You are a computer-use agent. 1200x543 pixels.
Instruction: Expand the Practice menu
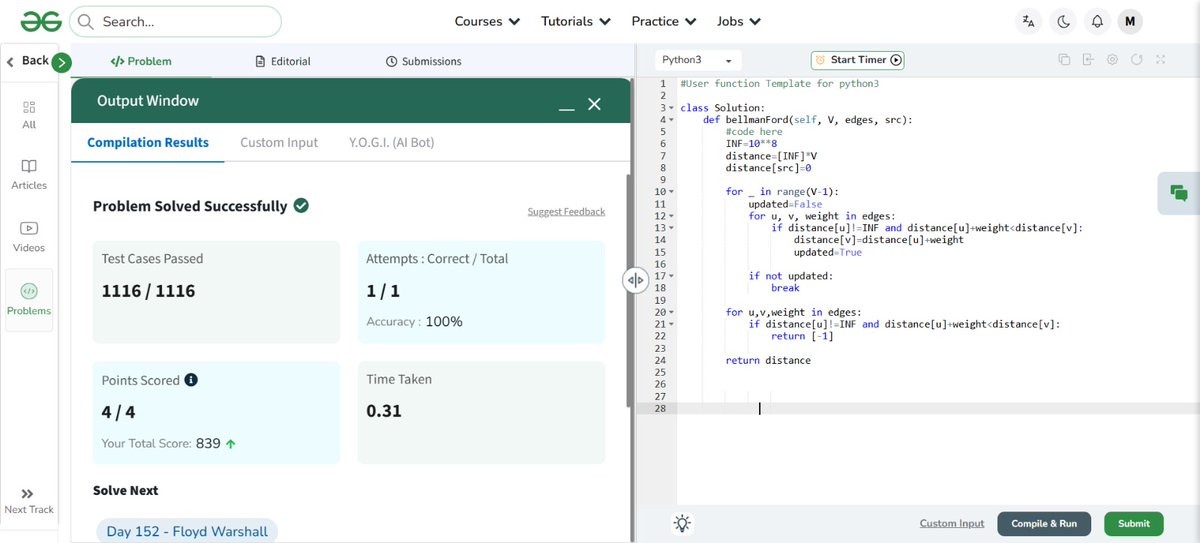pyautogui.click(x=664, y=21)
